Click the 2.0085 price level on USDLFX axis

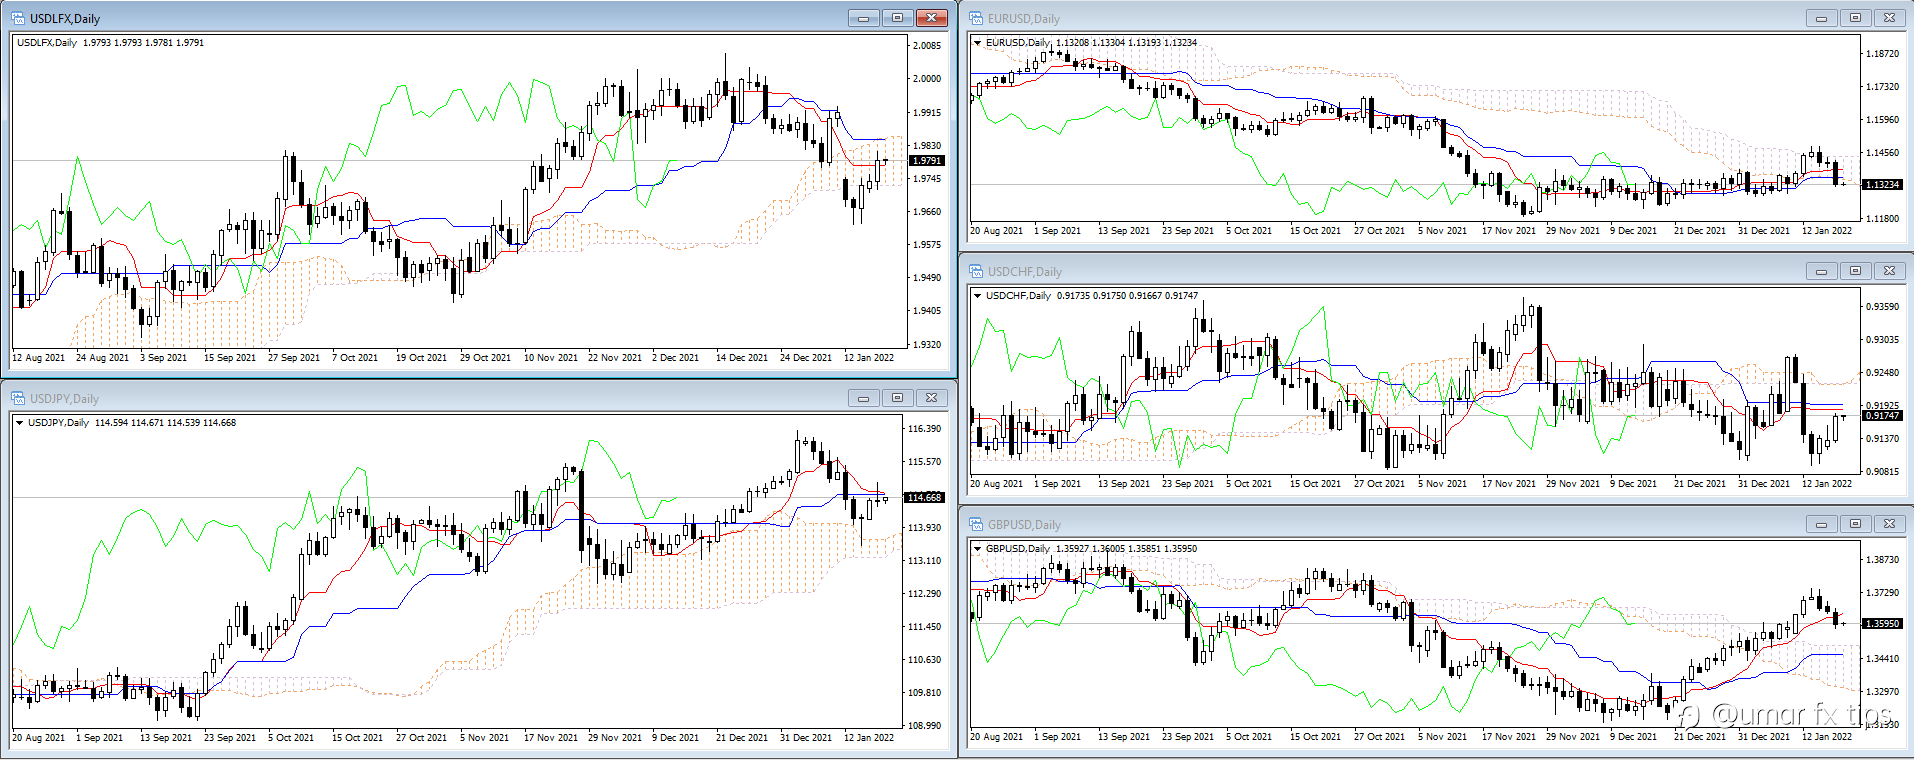(x=927, y=46)
